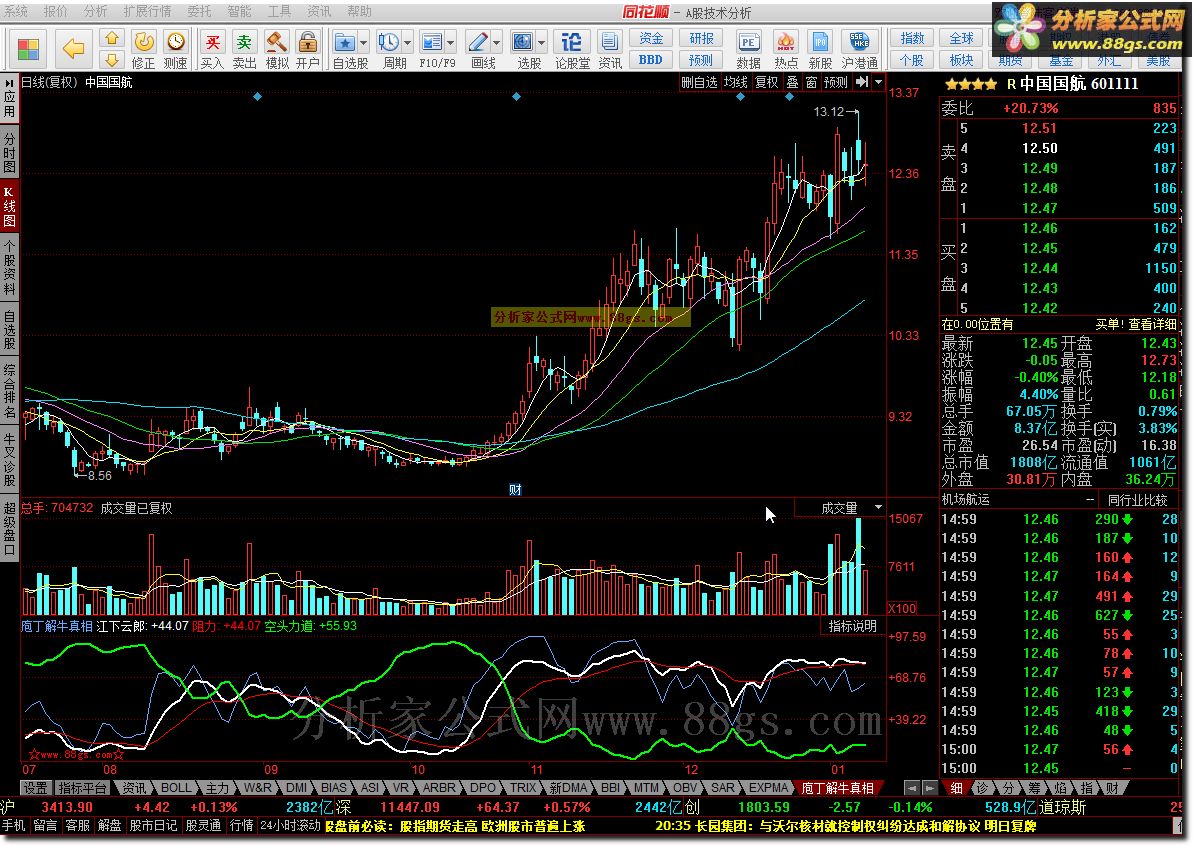Screen dimensions: 1194x846
Task: Toggle 均线 moving averages display
Action: point(735,82)
